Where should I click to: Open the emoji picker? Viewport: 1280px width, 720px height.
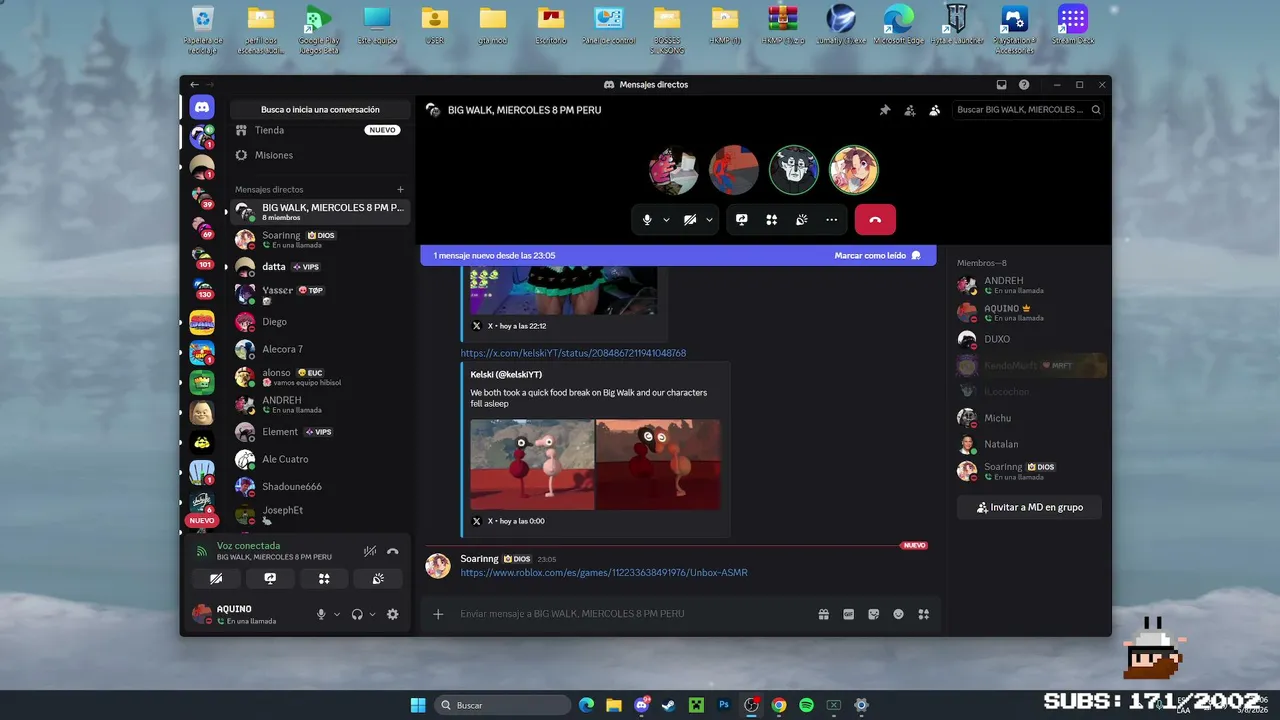(x=899, y=614)
